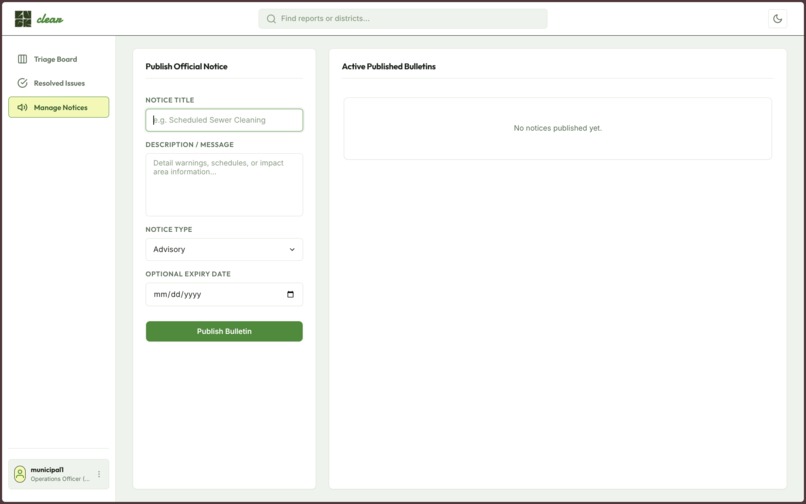Screen dimensions: 806x504
Task: Click the Publish Official Notice heading
Action: [x=187, y=66]
